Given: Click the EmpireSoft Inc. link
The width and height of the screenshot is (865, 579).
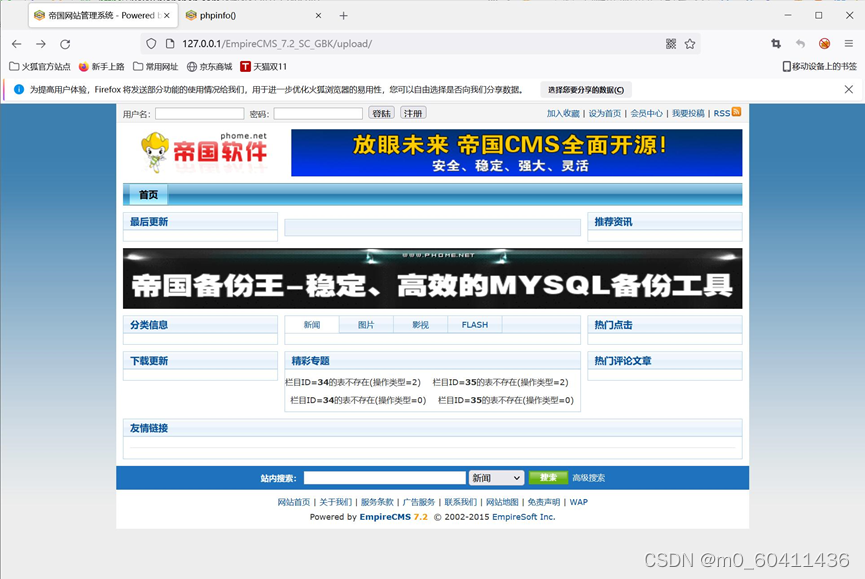Looking at the screenshot, I should click(x=524, y=517).
